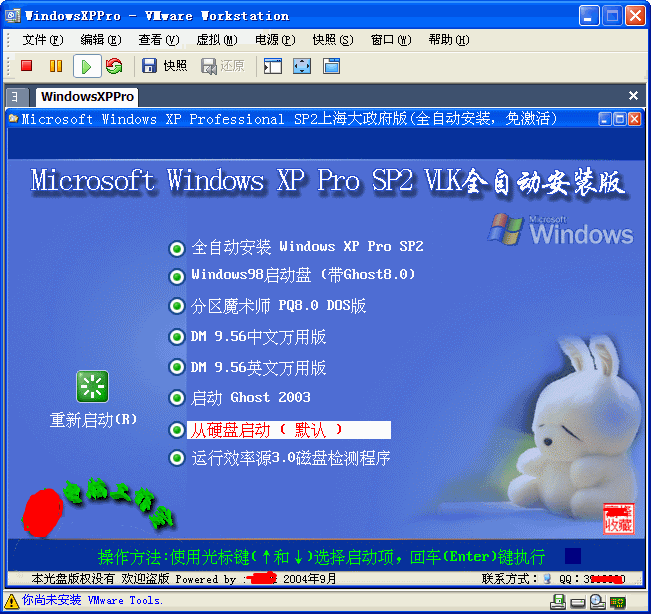Click the VMware Workstation title bar icon
Image resolution: width=651 pixels, height=614 pixels.
[12, 16]
